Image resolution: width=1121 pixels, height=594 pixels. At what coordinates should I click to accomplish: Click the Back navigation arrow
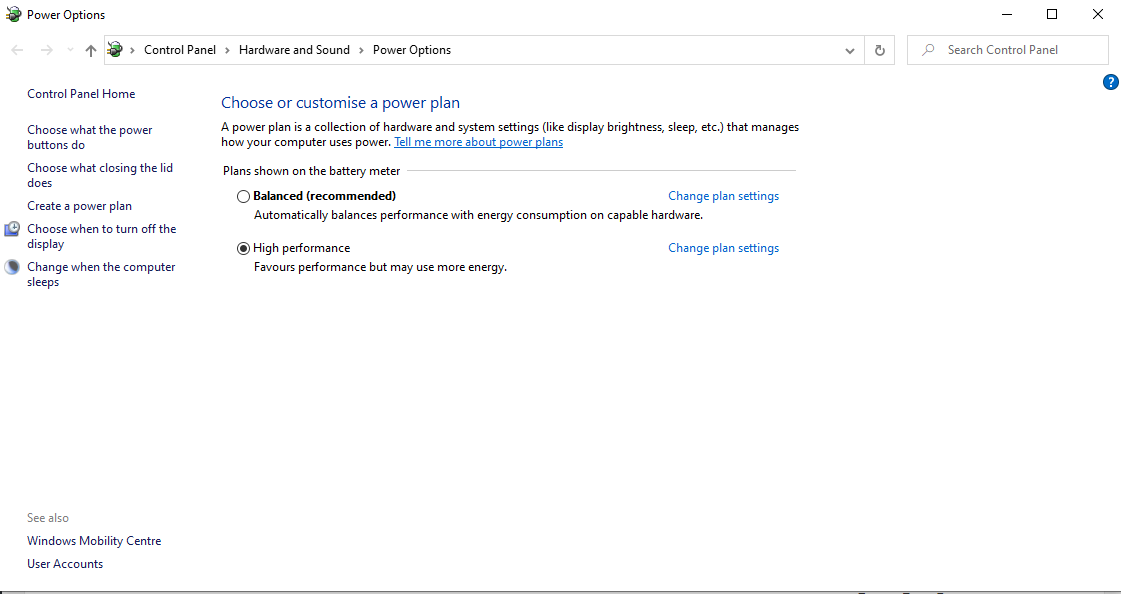coord(18,50)
